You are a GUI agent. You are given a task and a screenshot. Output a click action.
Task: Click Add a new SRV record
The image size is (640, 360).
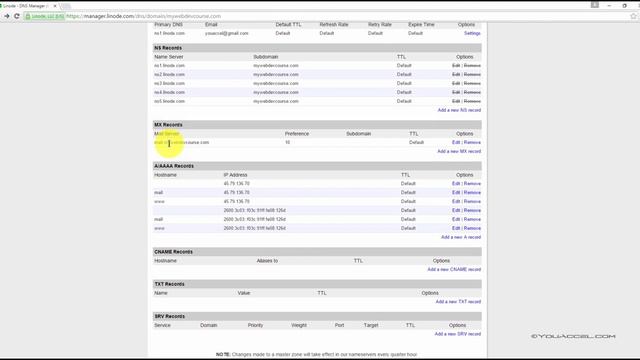458,334
